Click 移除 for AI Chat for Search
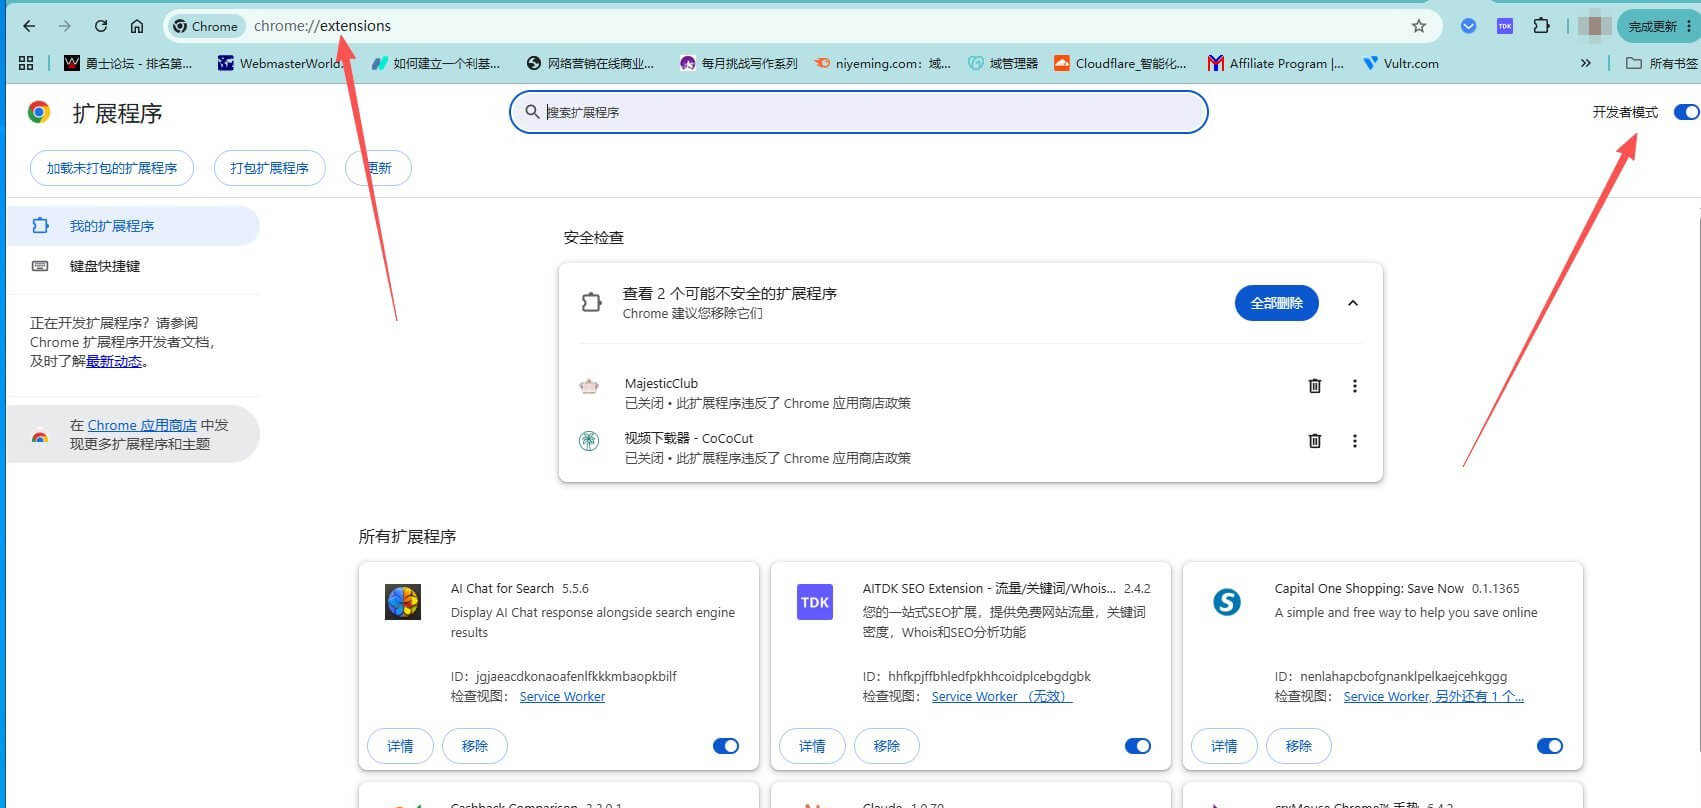1701x808 pixels. 475,746
